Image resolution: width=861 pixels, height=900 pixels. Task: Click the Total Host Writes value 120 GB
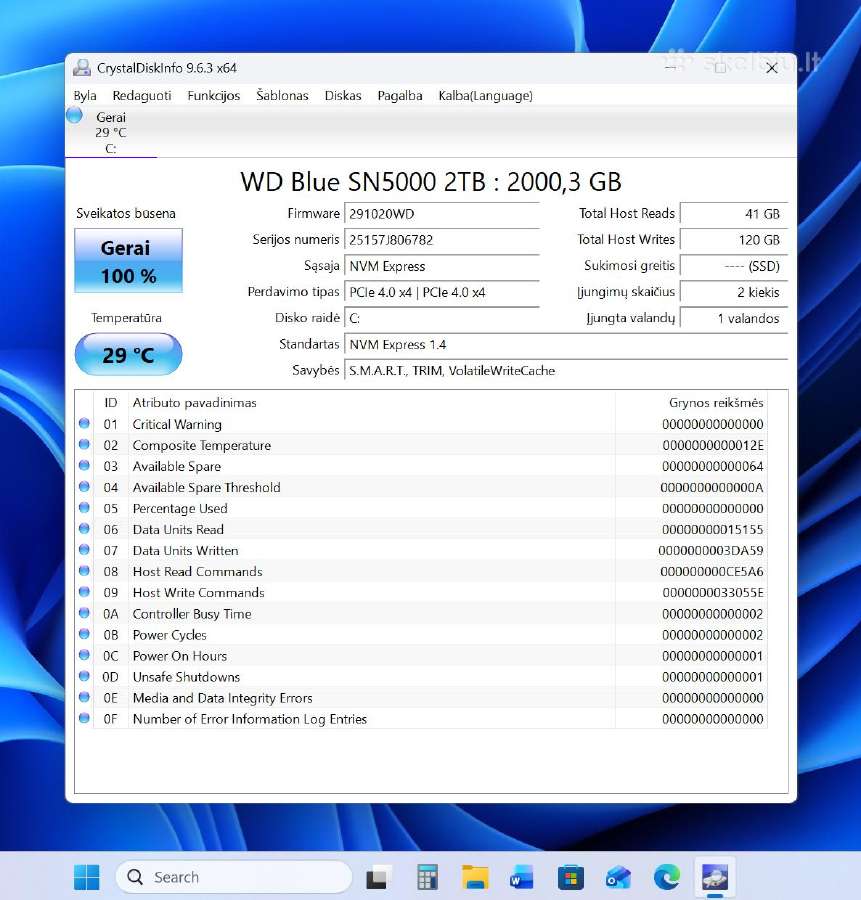734,240
